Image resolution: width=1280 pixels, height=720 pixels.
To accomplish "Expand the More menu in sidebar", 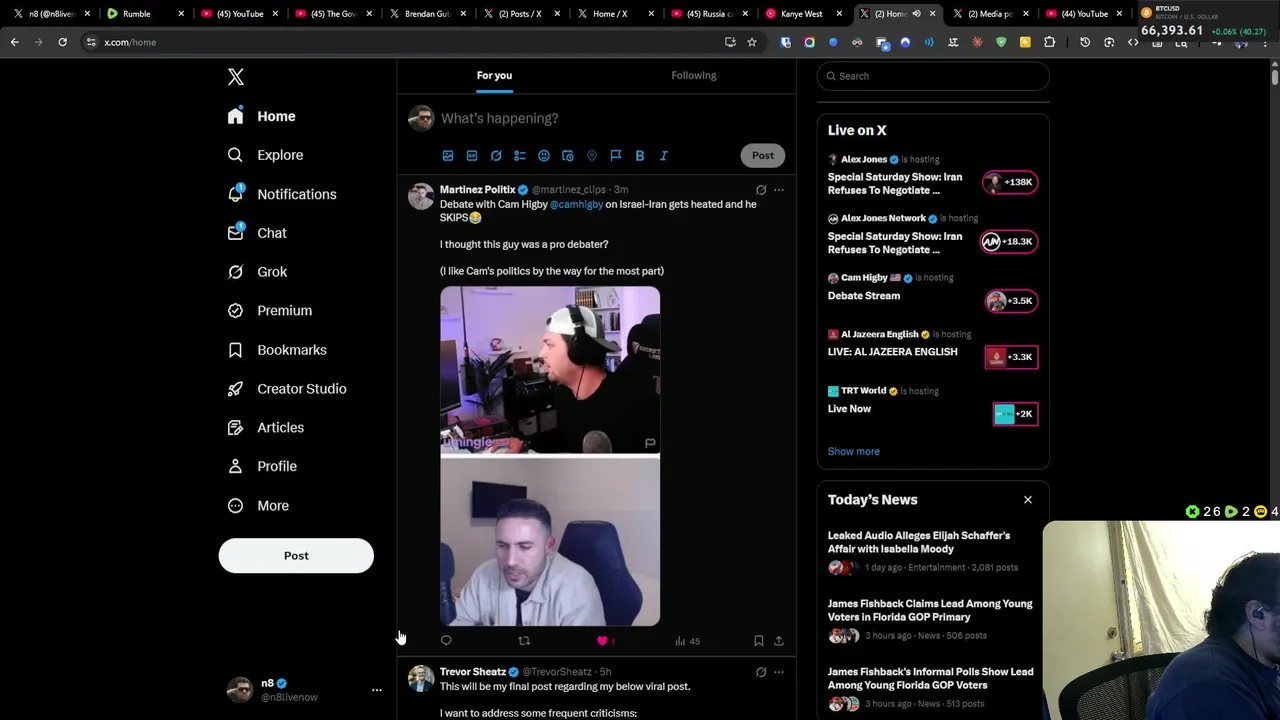I will pyautogui.click(x=258, y=506).
